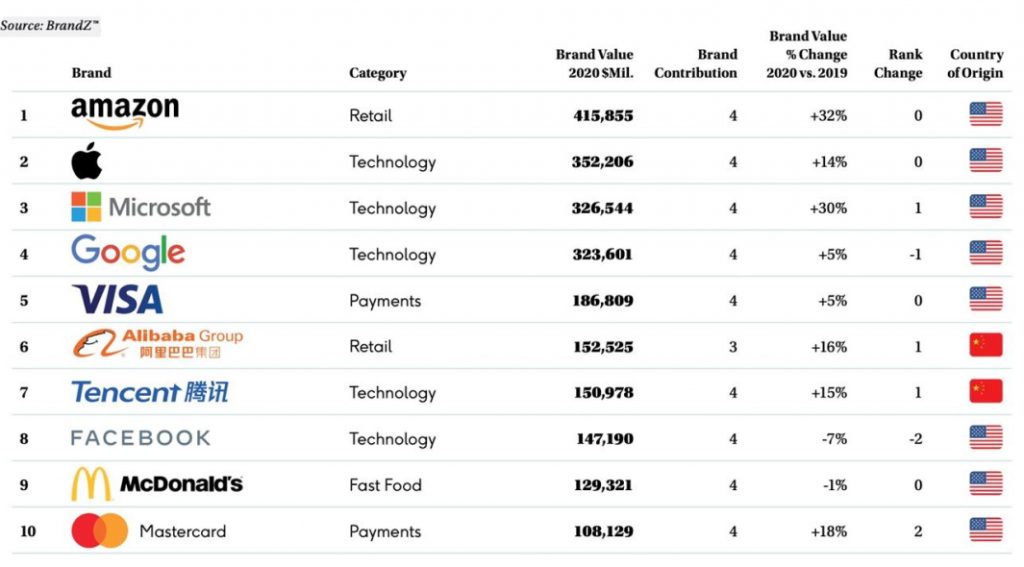
Task: Click the Mastercard circles logo
Action: pyautogui.click(x=100, y=531)
